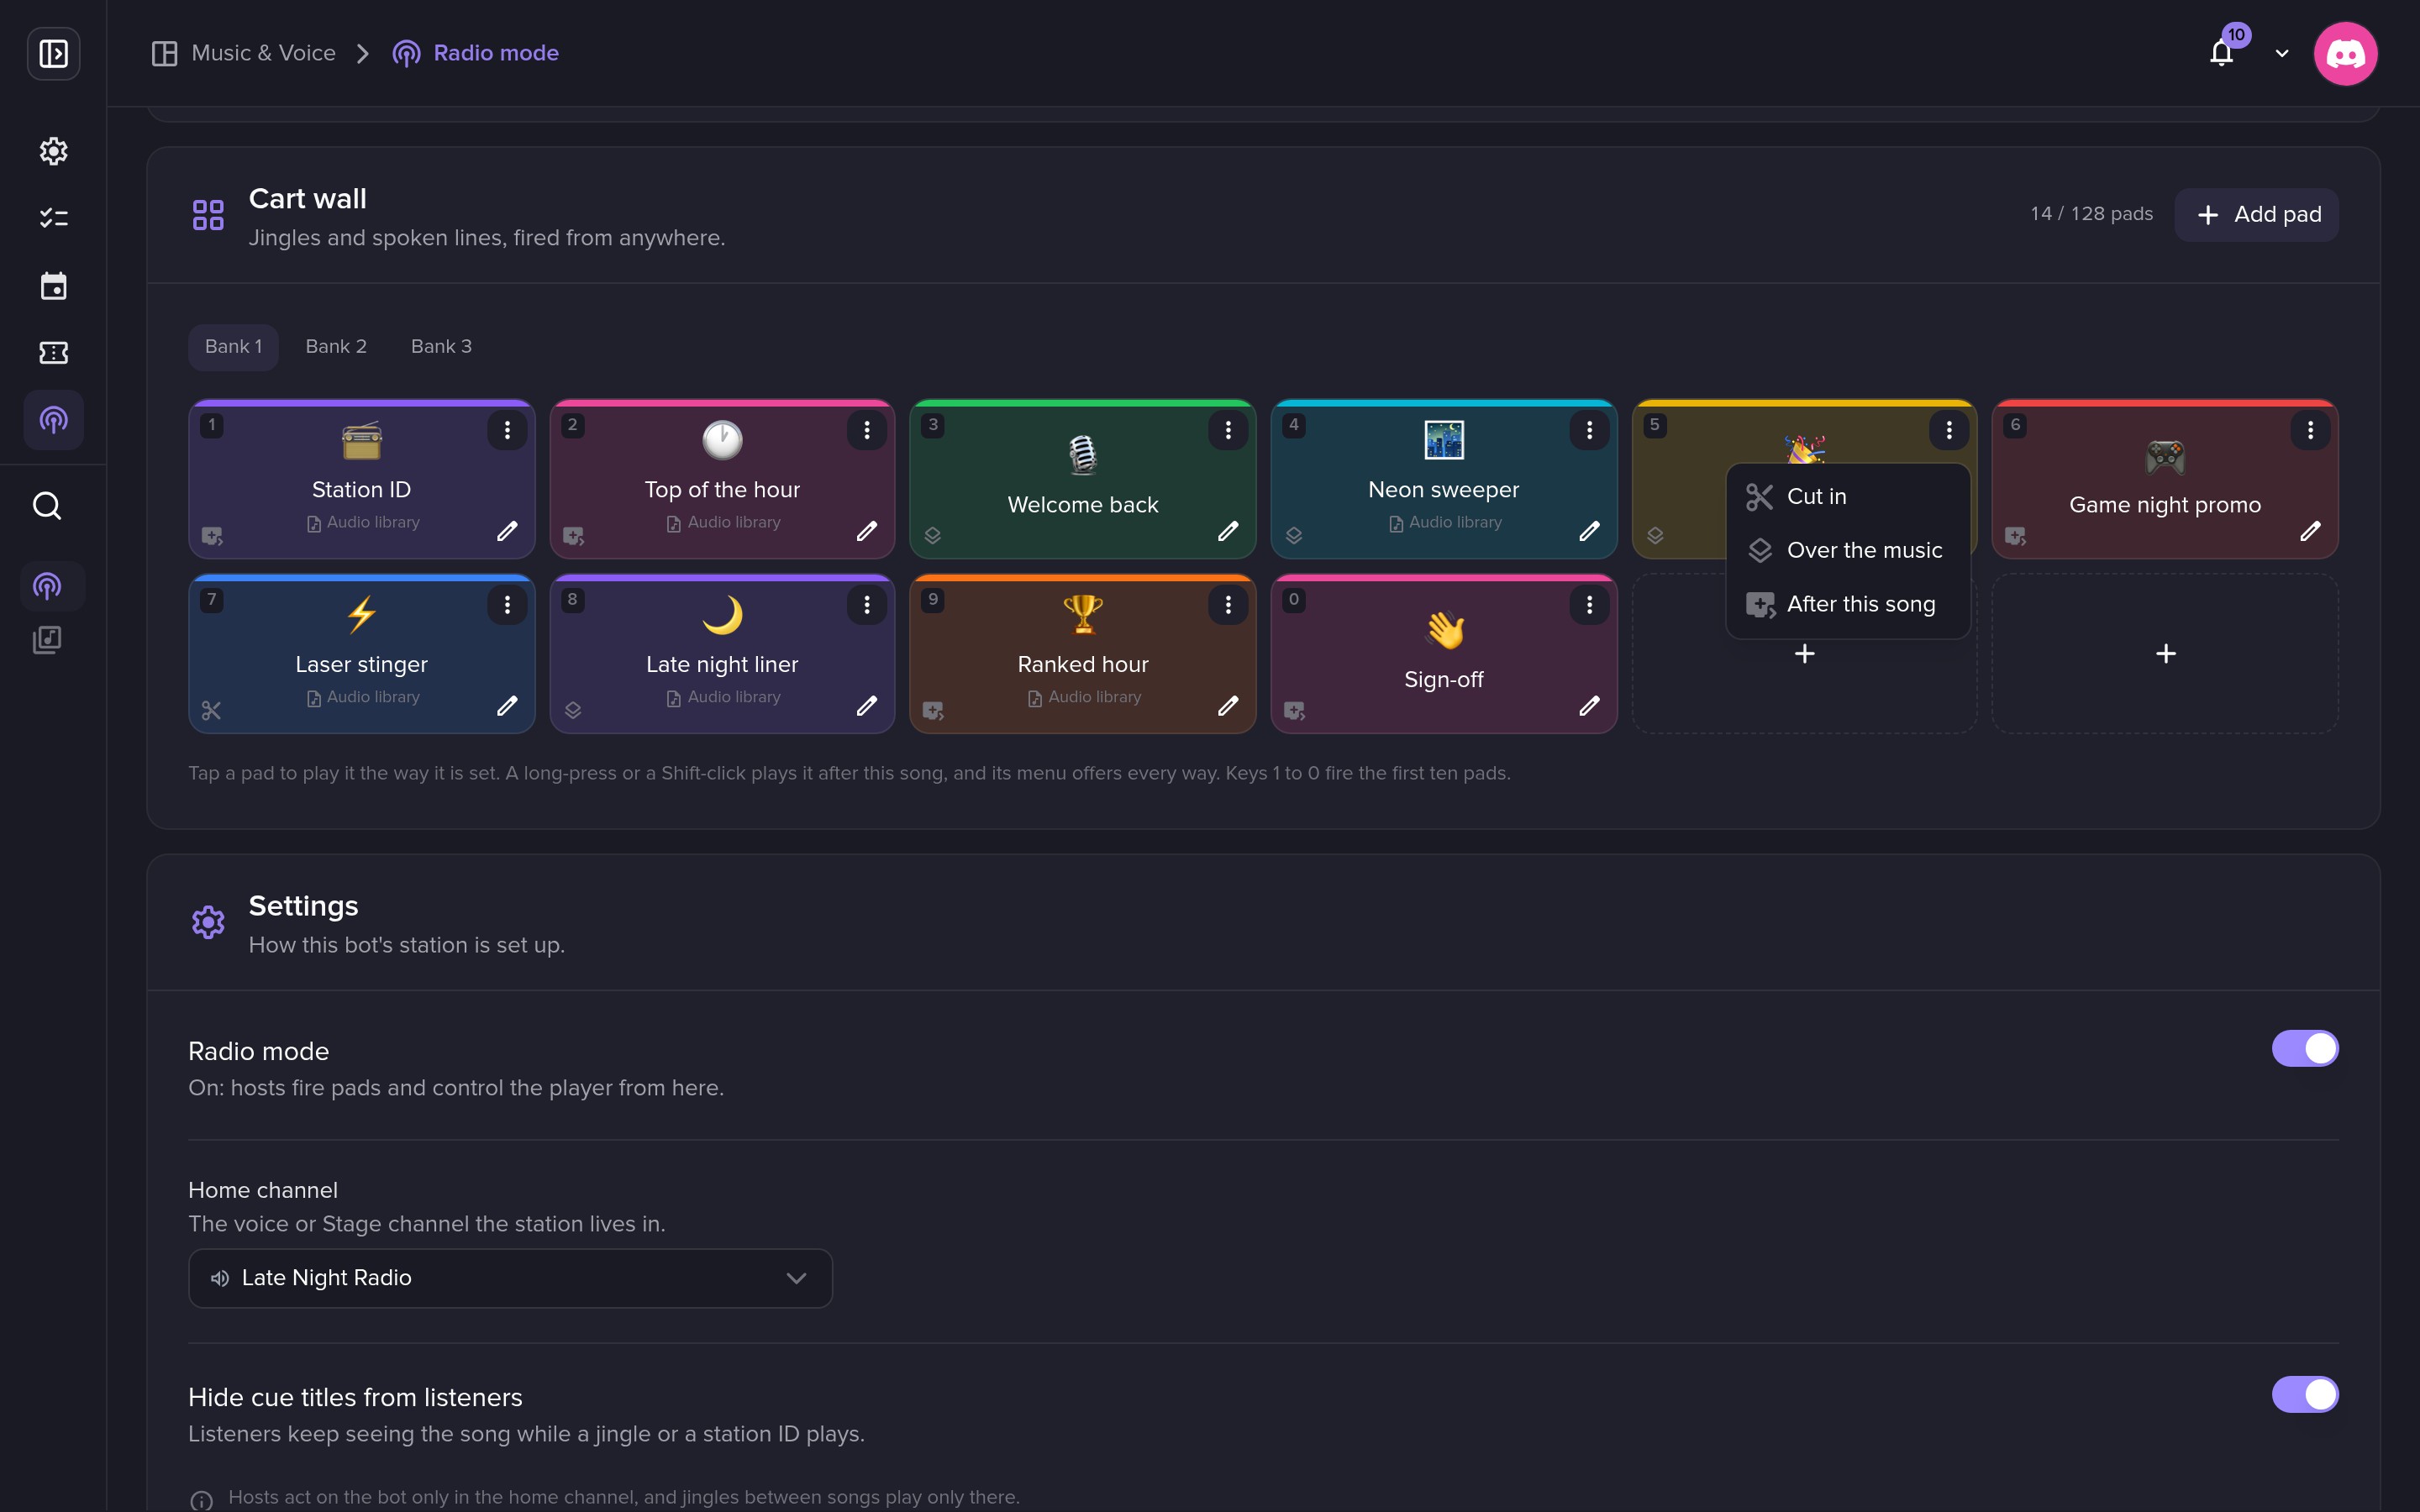Click the Discord avatar at top right
Viewport: 2420px width, 1512px height.
[2345, 53]
